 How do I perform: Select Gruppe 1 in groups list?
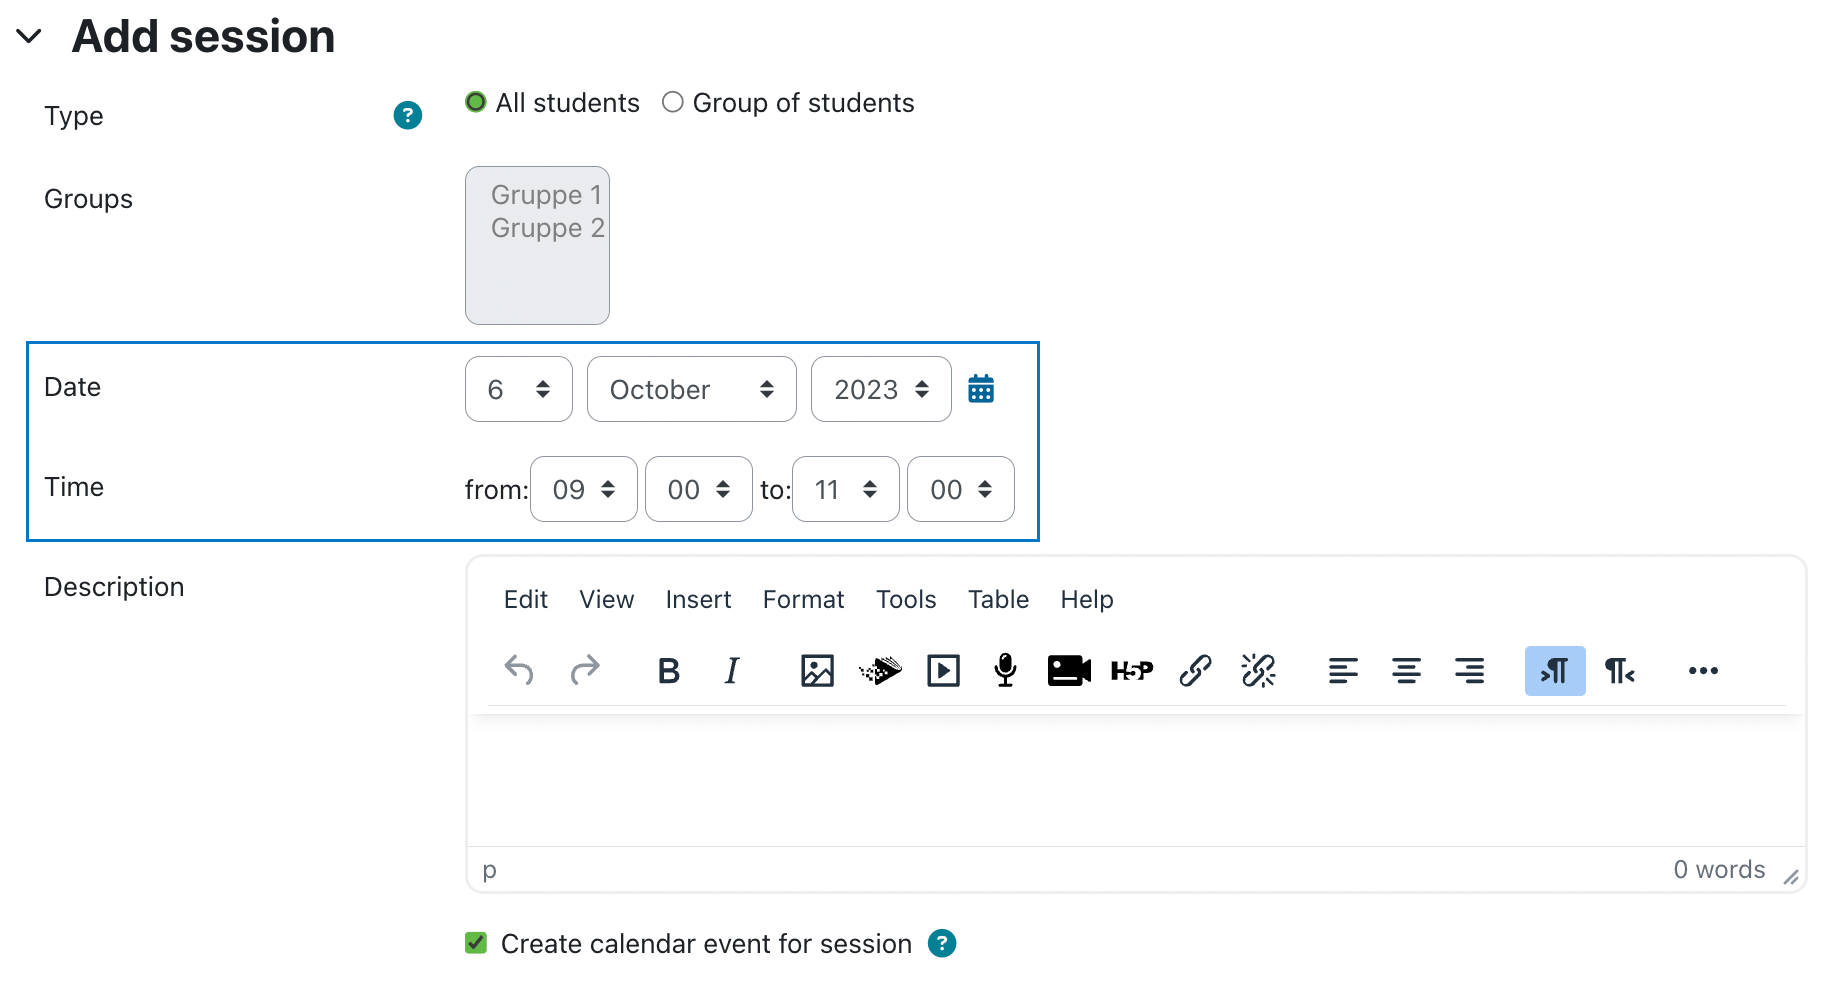pyautogui.click(x=546, y=194)
